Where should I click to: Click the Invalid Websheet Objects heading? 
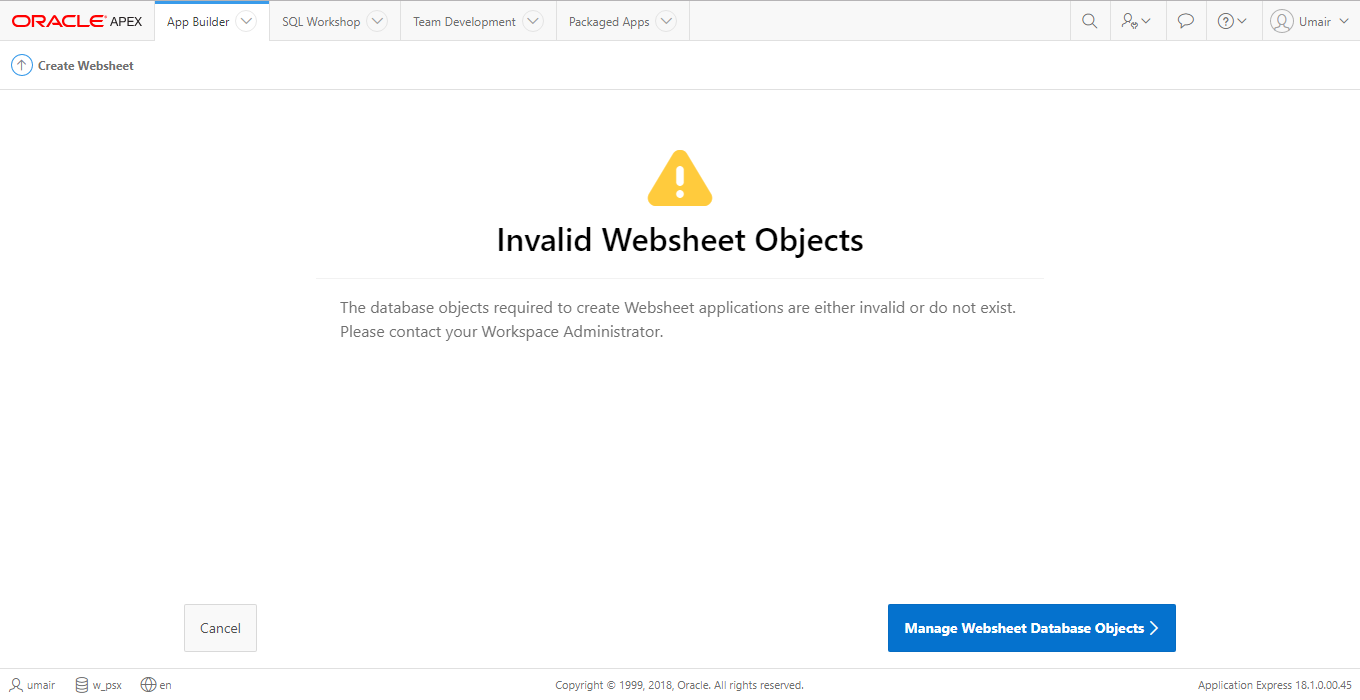click(x=680, y=240)
